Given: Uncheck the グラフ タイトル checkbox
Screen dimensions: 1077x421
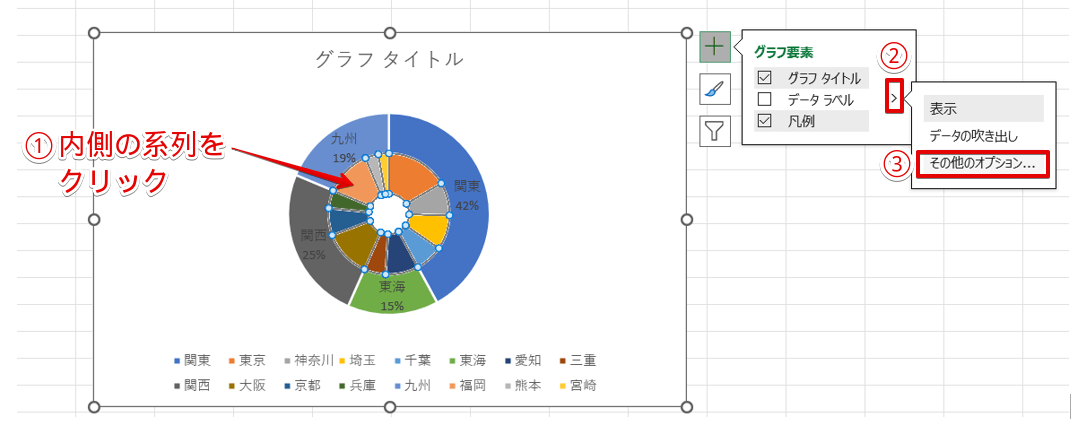Looking at the screenshot, I should tap(765, 78).
